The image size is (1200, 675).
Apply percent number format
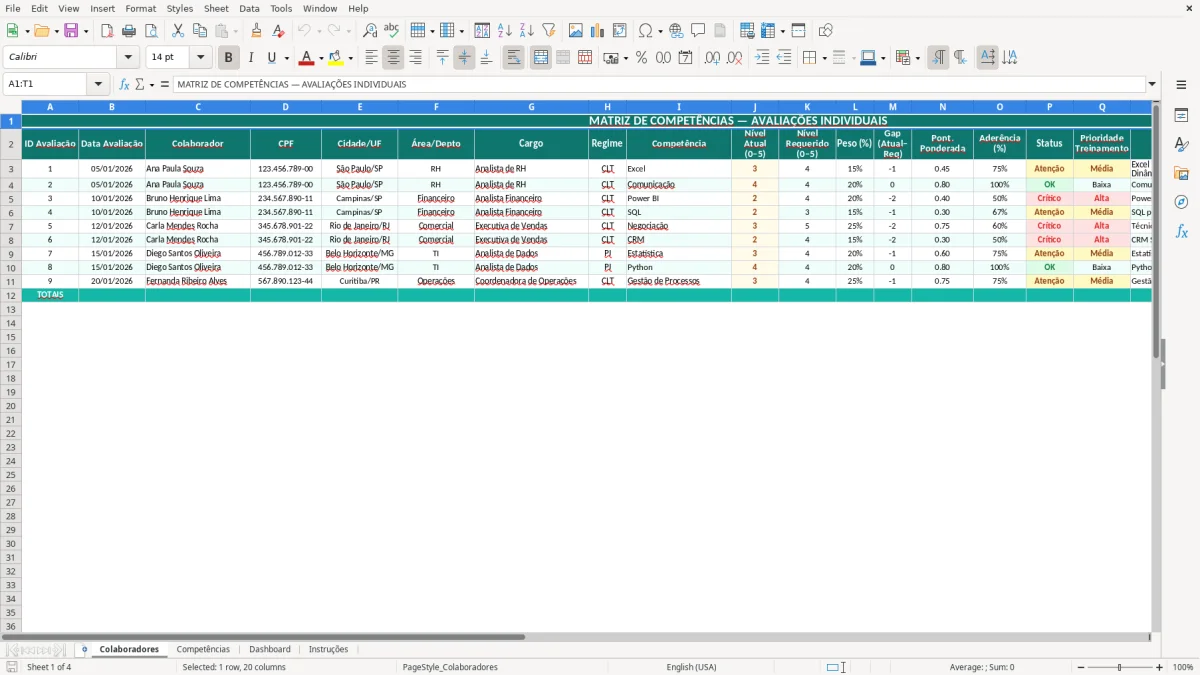(640, 57)
